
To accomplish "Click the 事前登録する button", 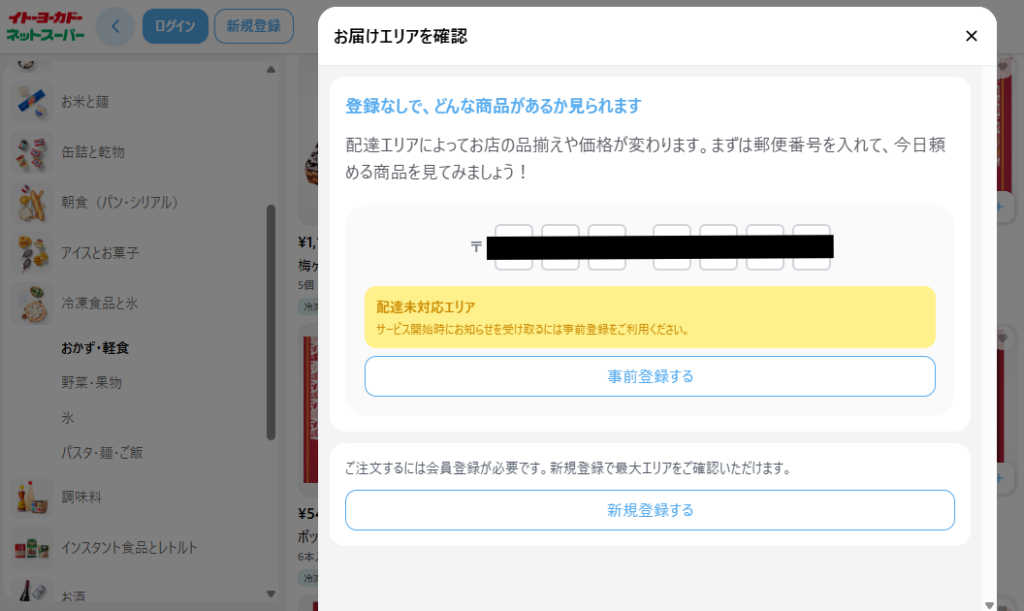I will pyautogui.click(x=650, y=376).
